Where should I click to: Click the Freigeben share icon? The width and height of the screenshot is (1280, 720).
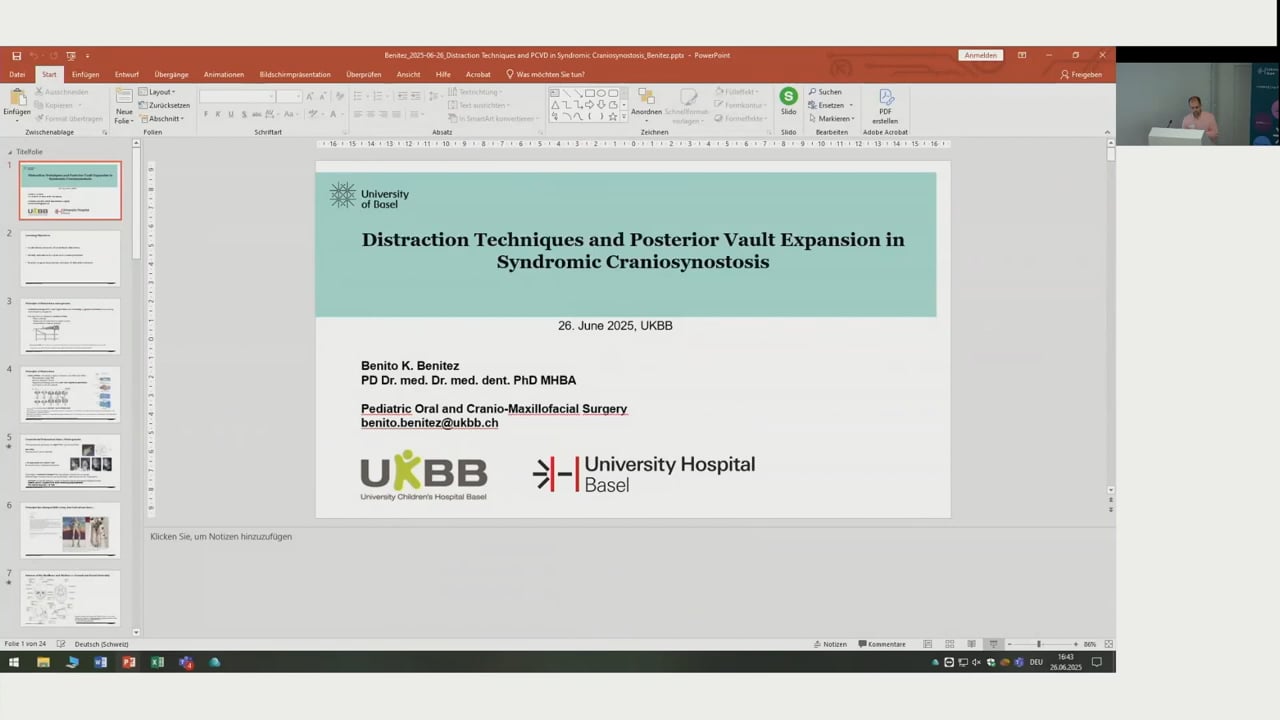tap(1081, 74)
